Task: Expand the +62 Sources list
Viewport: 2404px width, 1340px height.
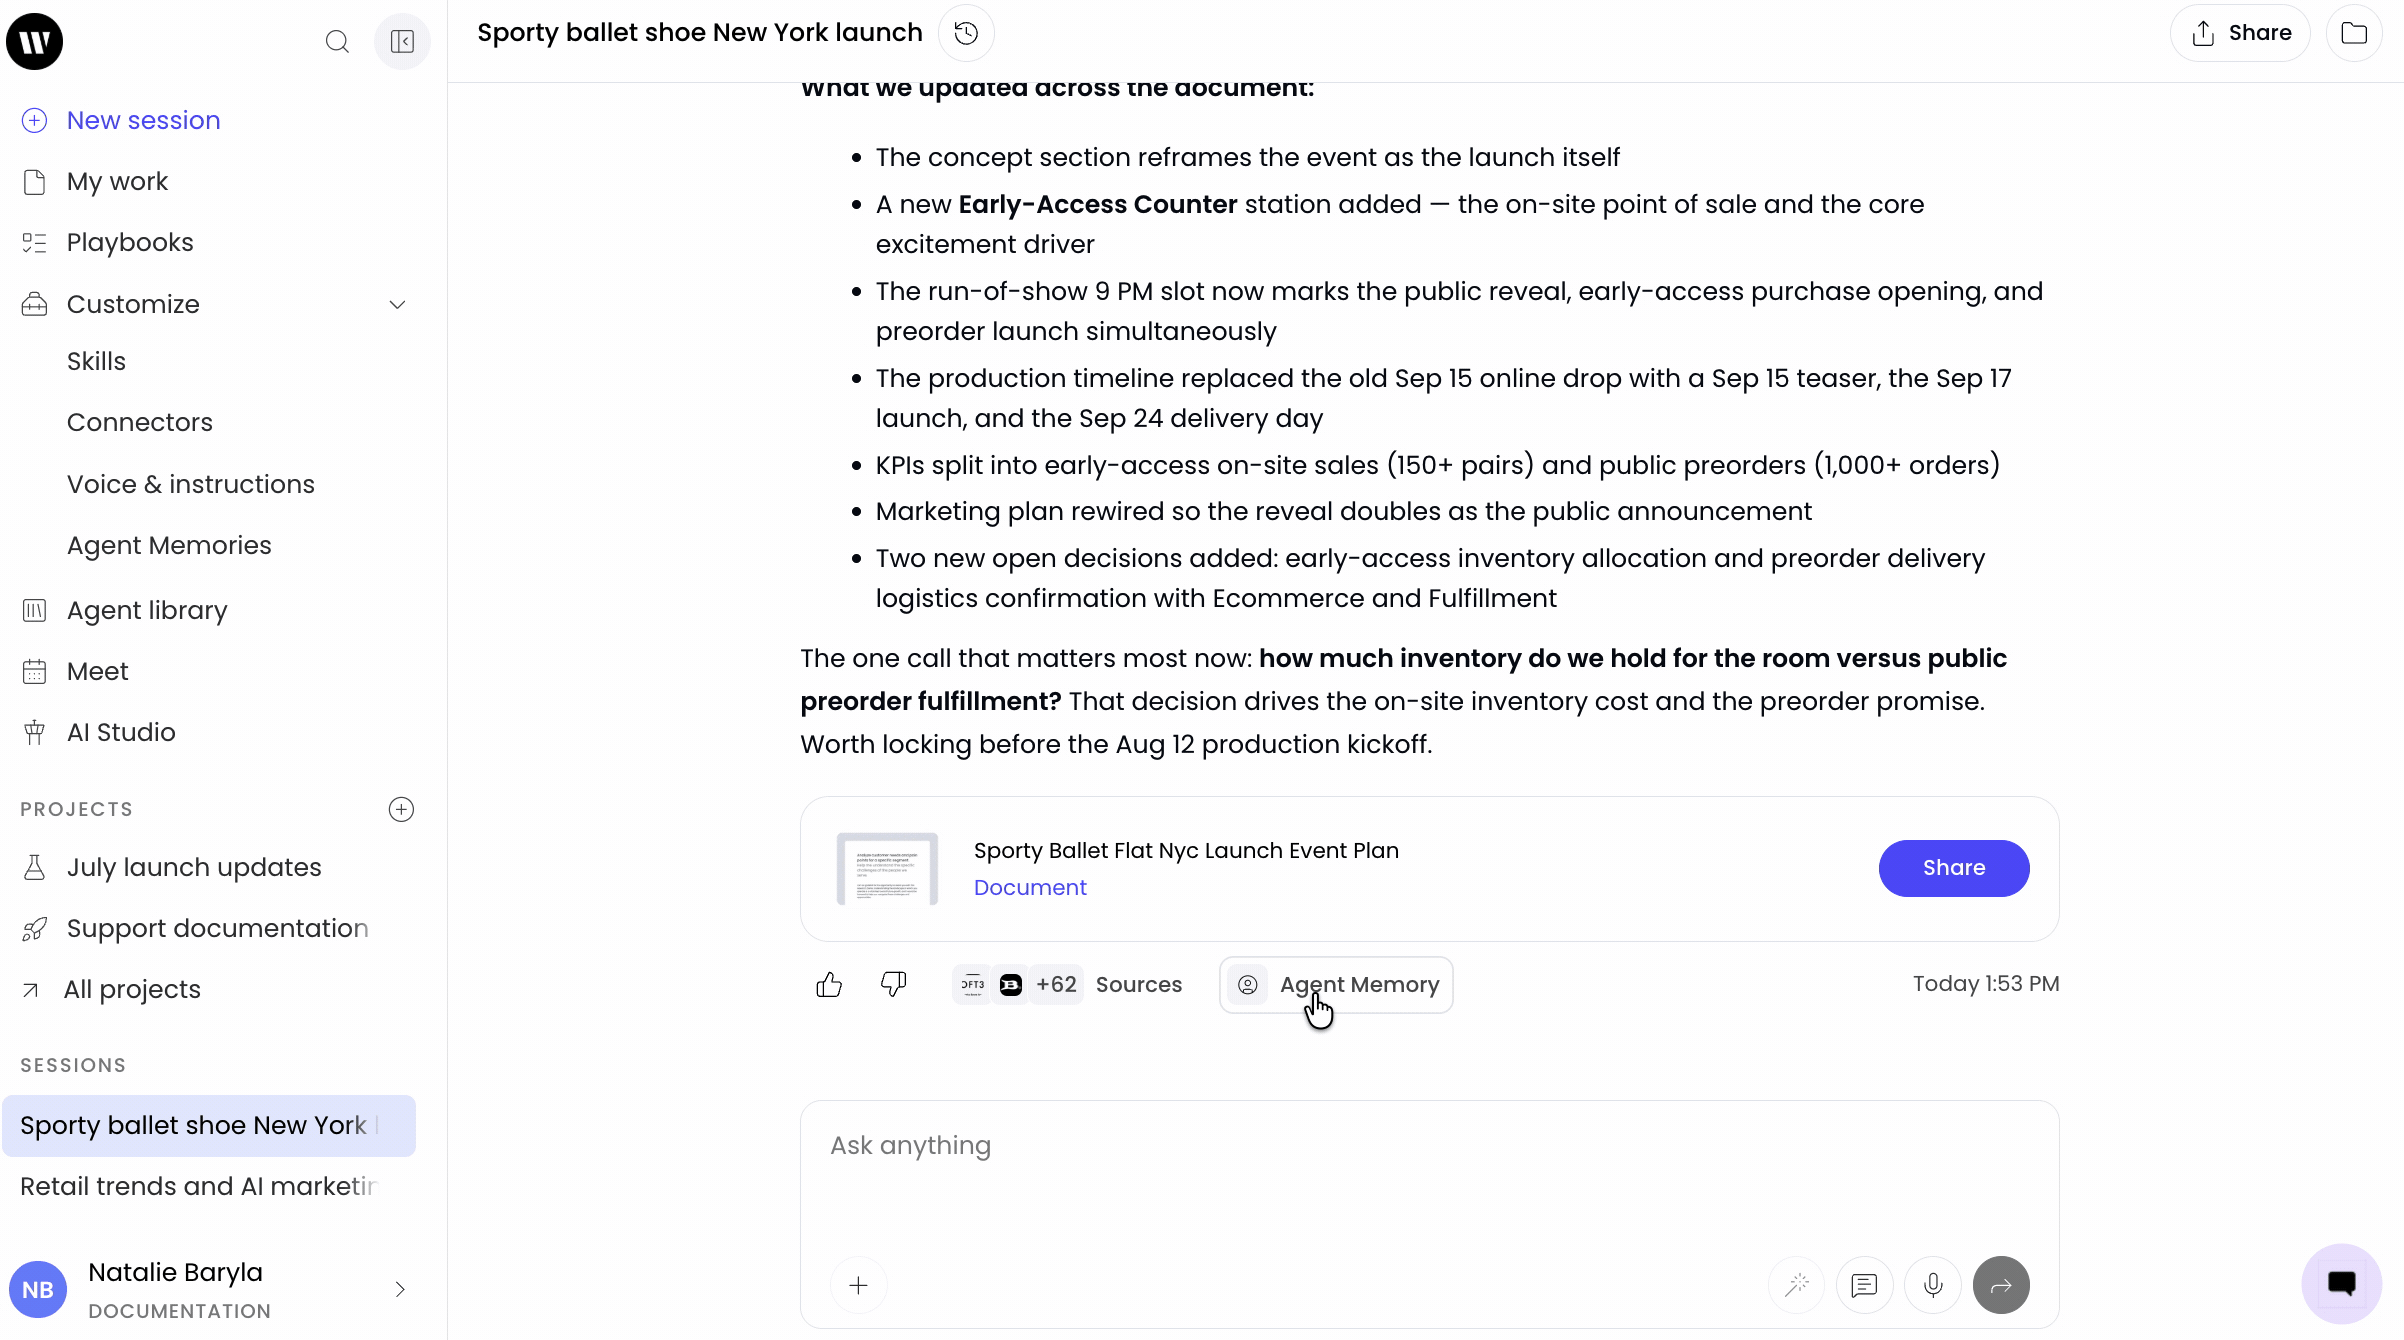Action: pyautogui.click(x=1067, y=985)
